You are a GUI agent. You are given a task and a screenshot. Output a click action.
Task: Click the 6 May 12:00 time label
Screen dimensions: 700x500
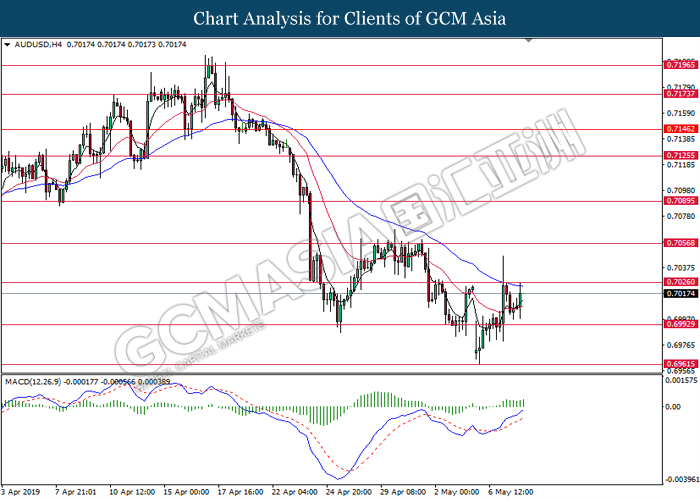(x=511, y=492)
